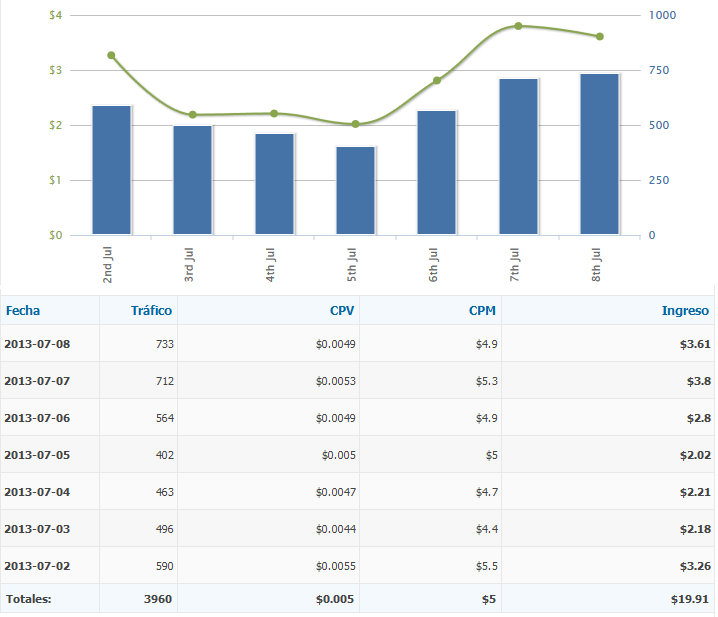Click the 5th Jul blue traffic bar
The width and height of the screenshot is (718, 617).
tap(355, 191)
